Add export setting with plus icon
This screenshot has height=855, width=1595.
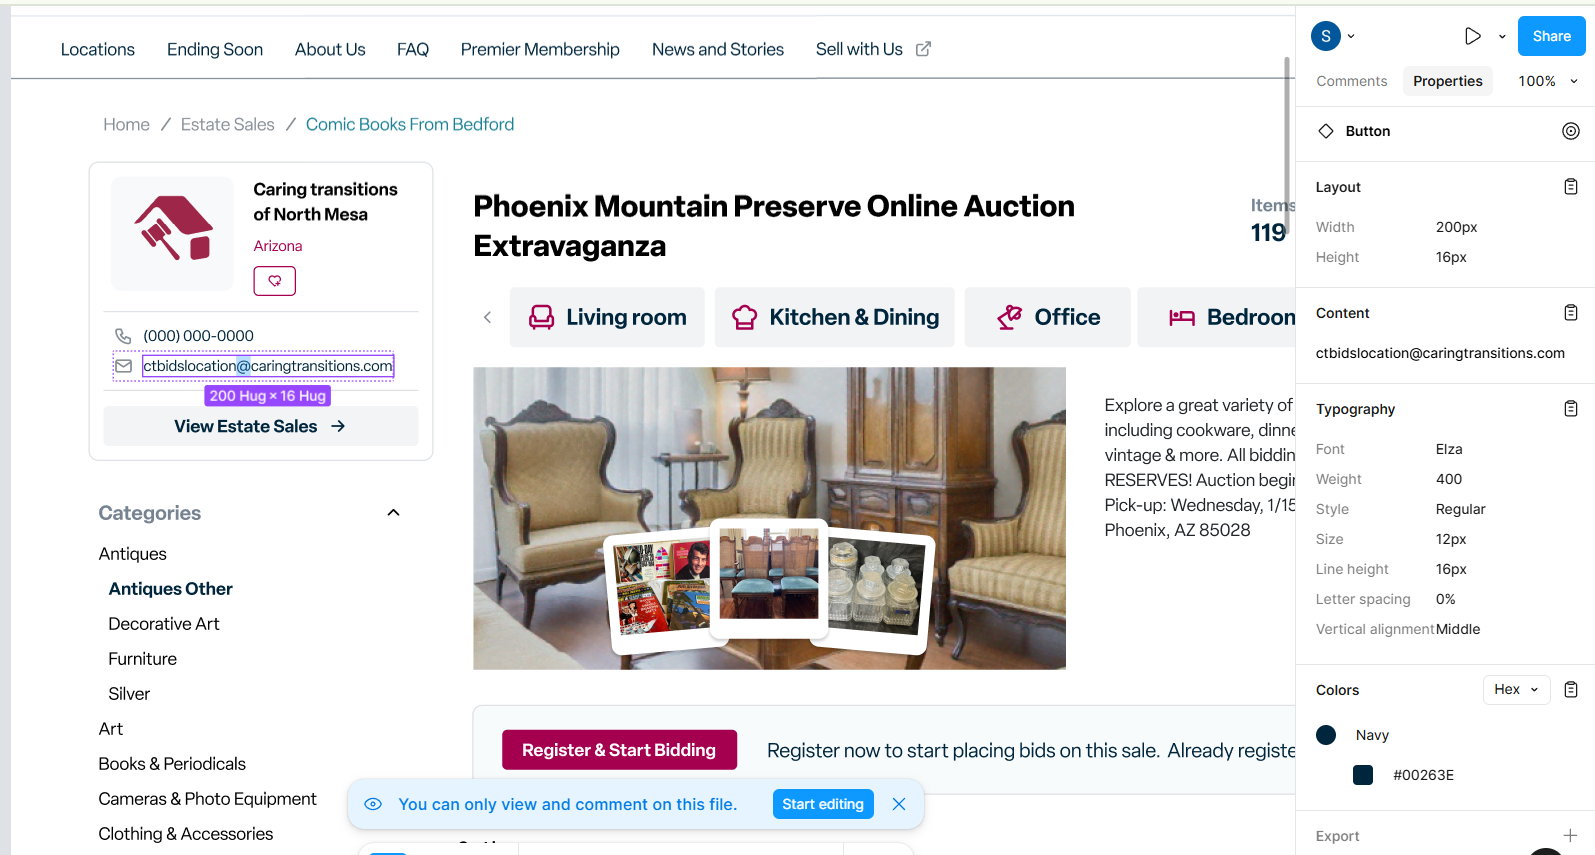[x=1570, y=835]
